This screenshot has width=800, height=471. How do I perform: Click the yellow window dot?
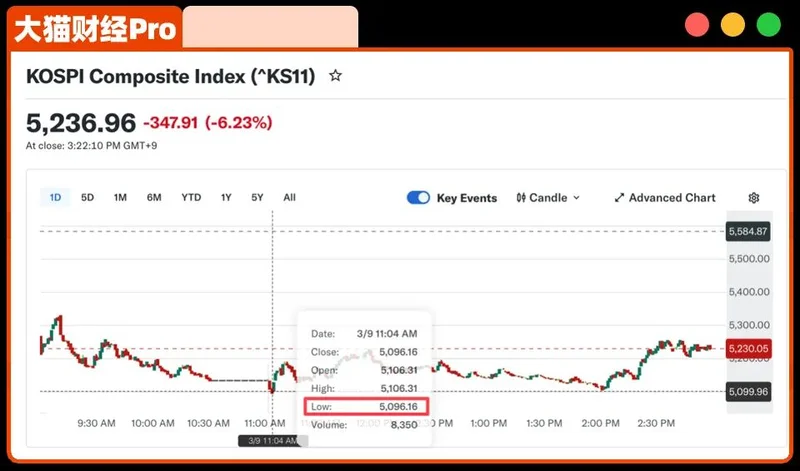point(733,25)
